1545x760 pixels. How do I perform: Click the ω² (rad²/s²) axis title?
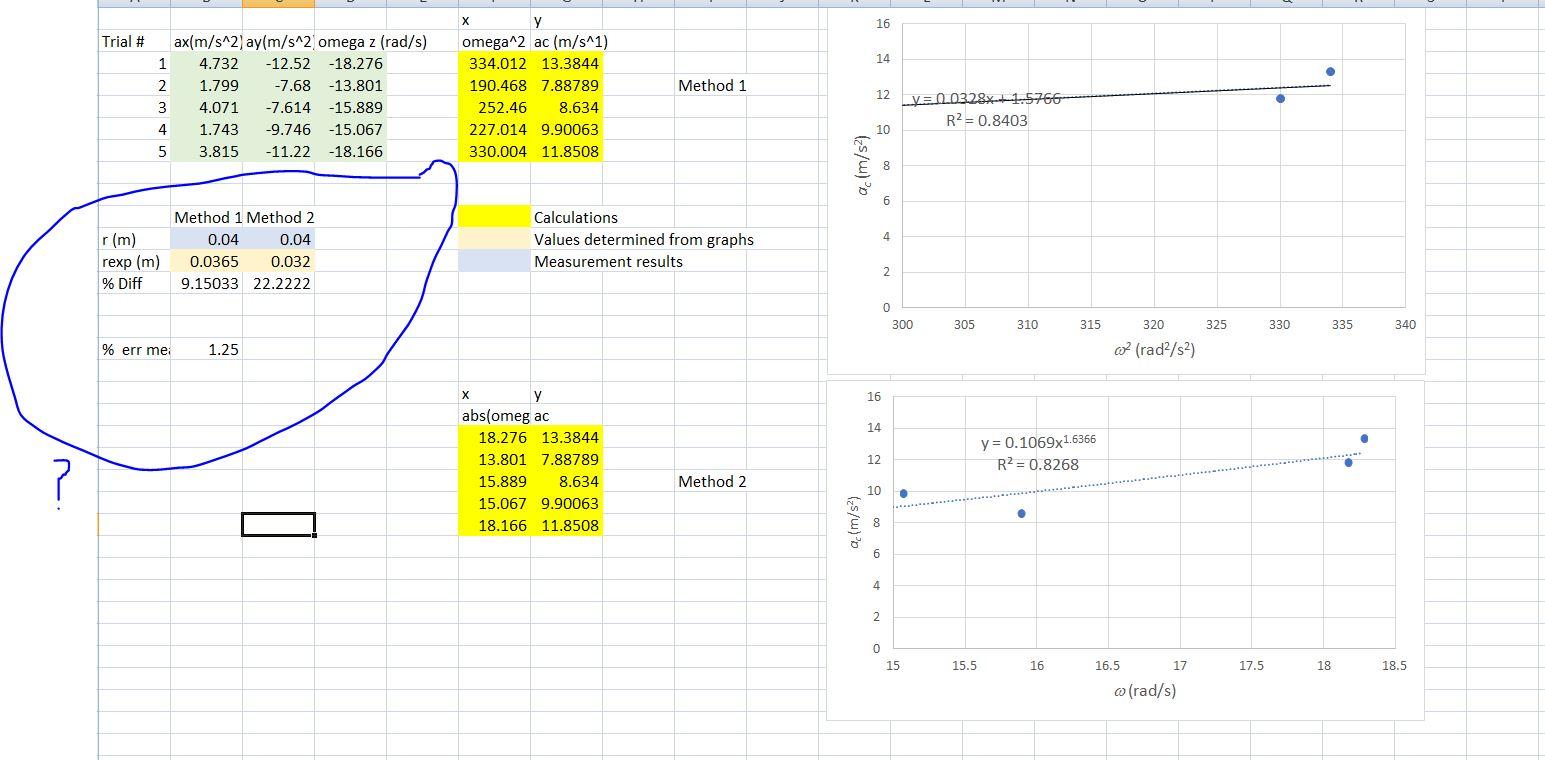(1153, 350)
